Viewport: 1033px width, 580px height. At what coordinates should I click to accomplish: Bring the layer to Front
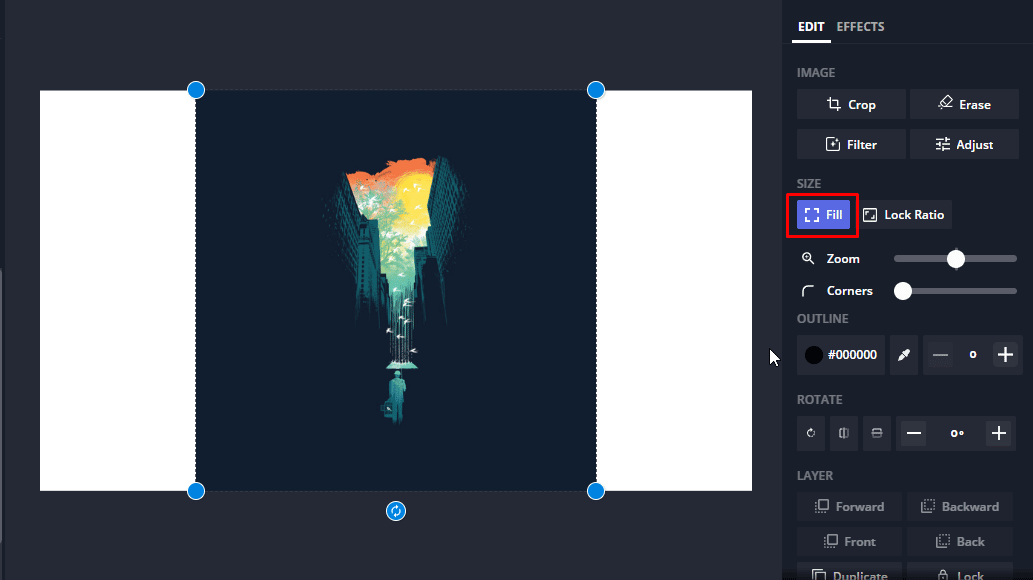click(849, 542)
